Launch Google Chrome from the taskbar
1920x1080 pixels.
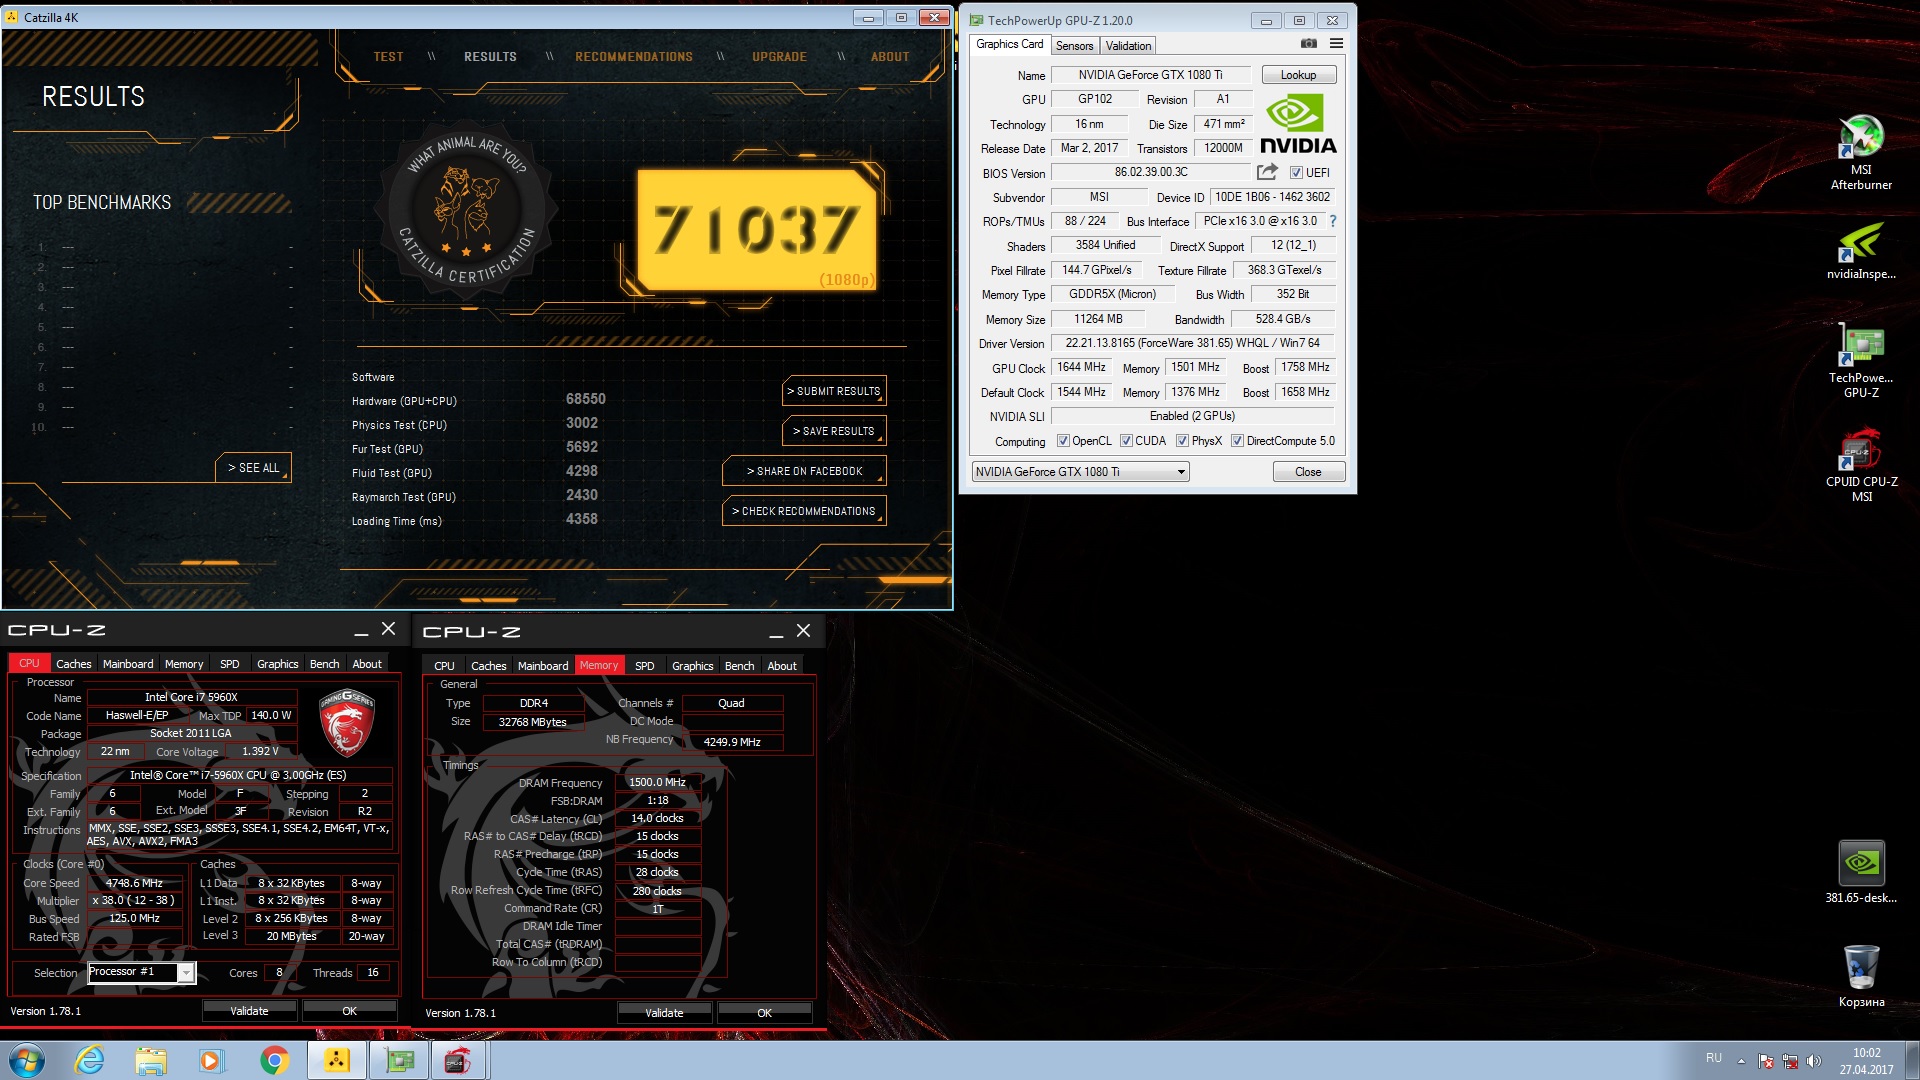click(x=274, y=1060)
